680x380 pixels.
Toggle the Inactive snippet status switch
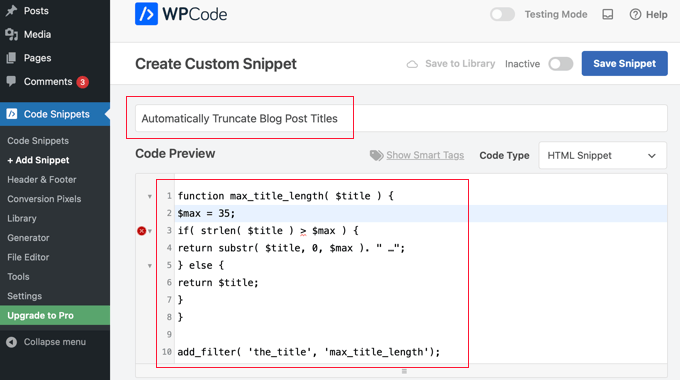pyautogui.click(x=560, y=64)
